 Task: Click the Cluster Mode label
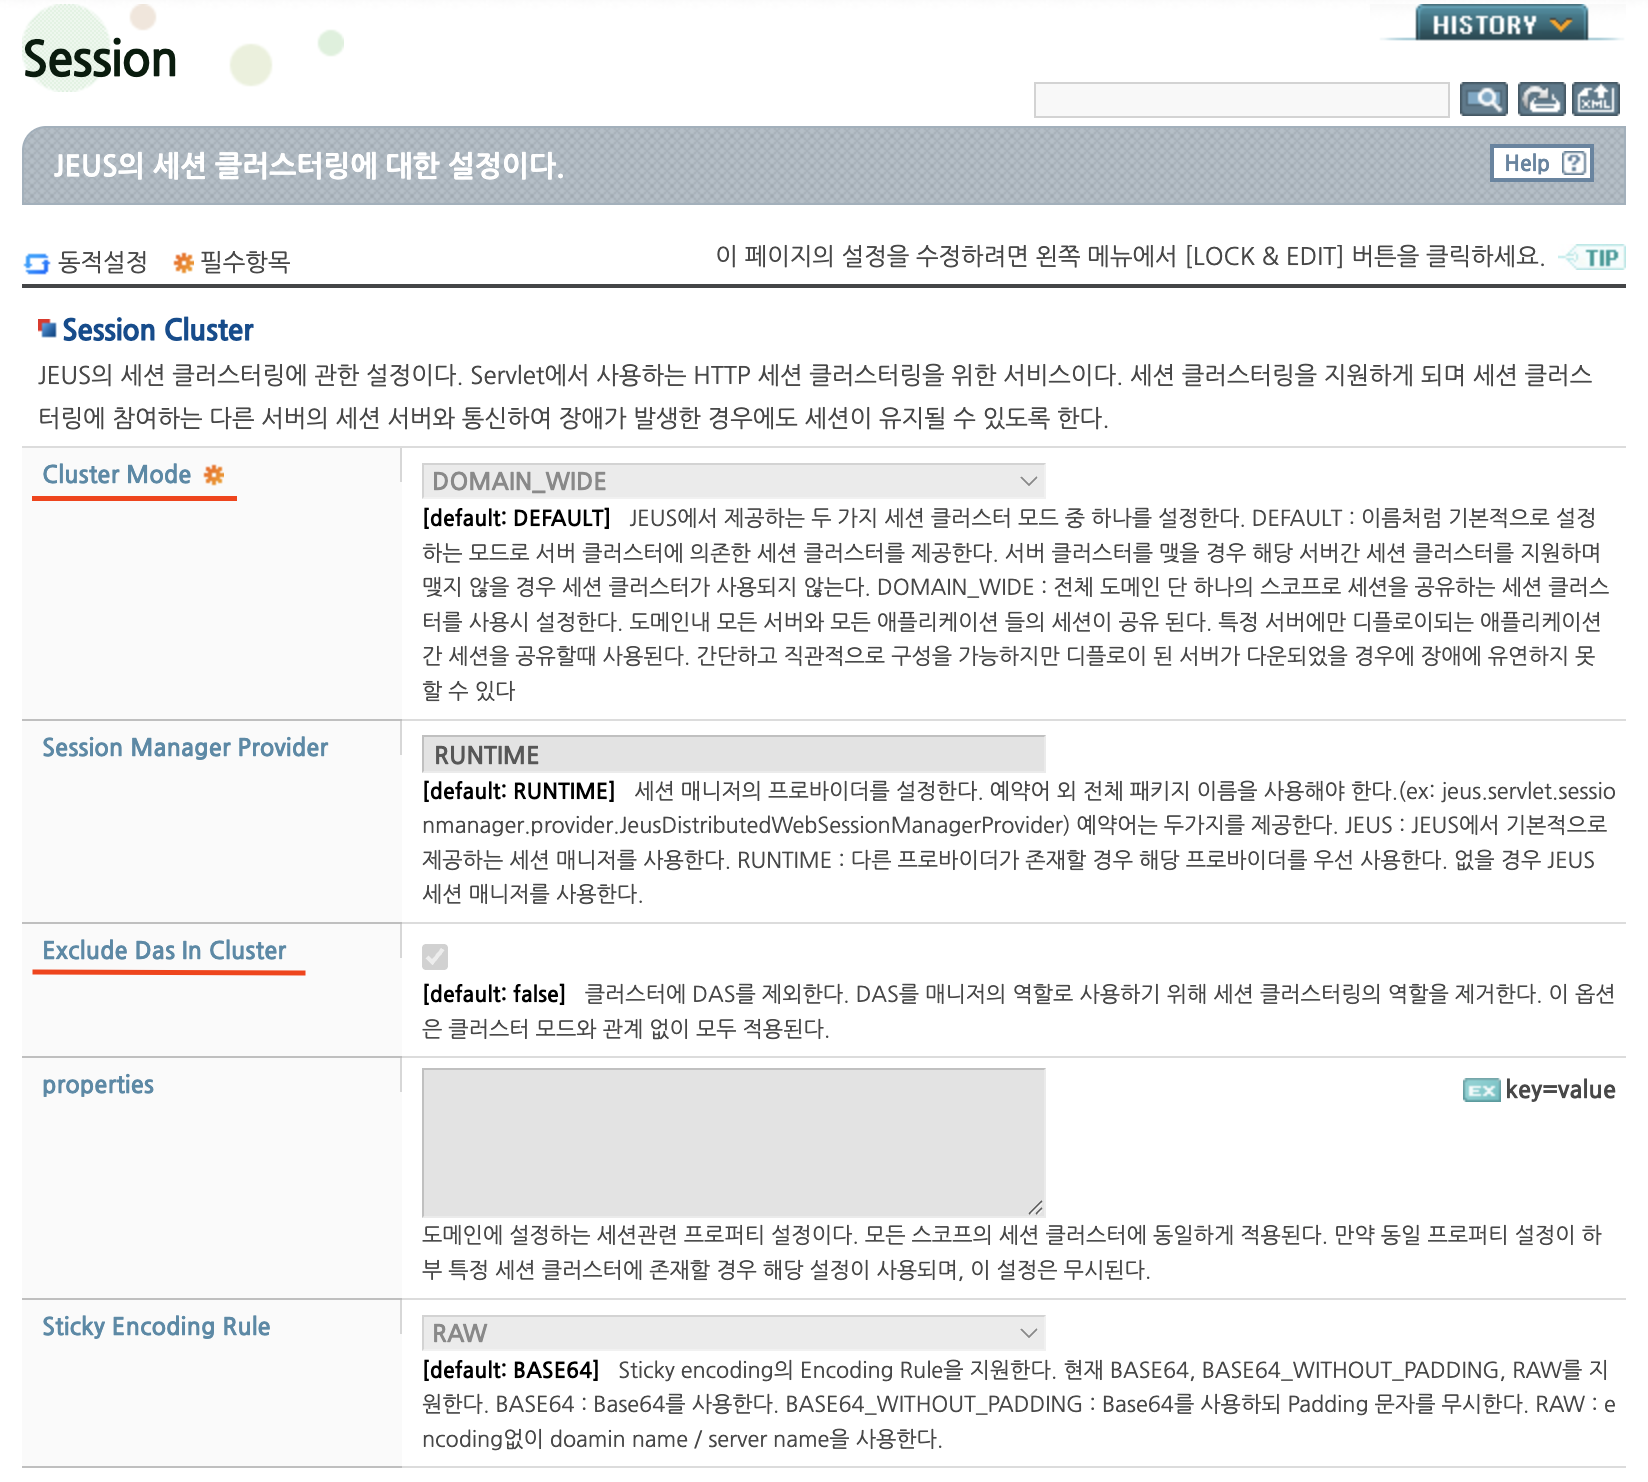point(117,475)
